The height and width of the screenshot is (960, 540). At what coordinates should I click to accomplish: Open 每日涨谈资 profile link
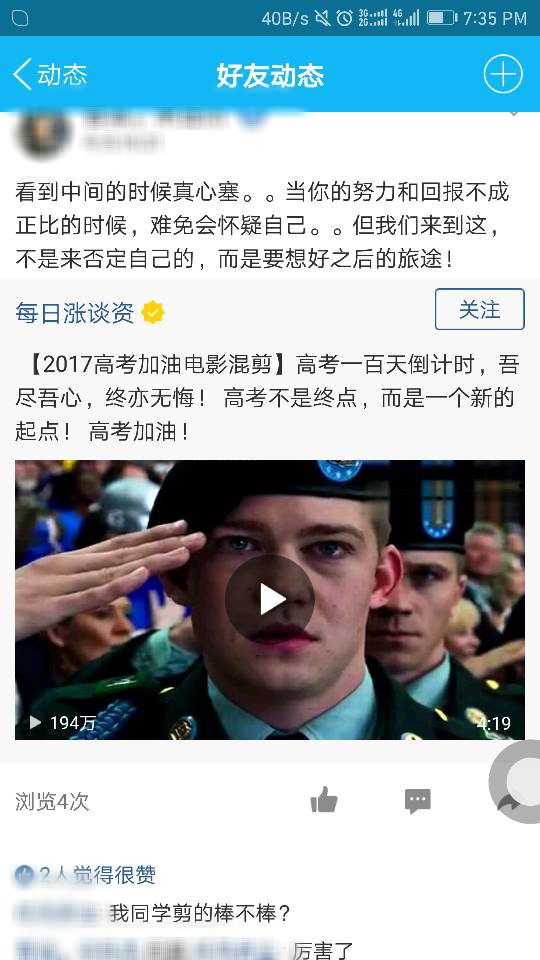tap(75, 313)
